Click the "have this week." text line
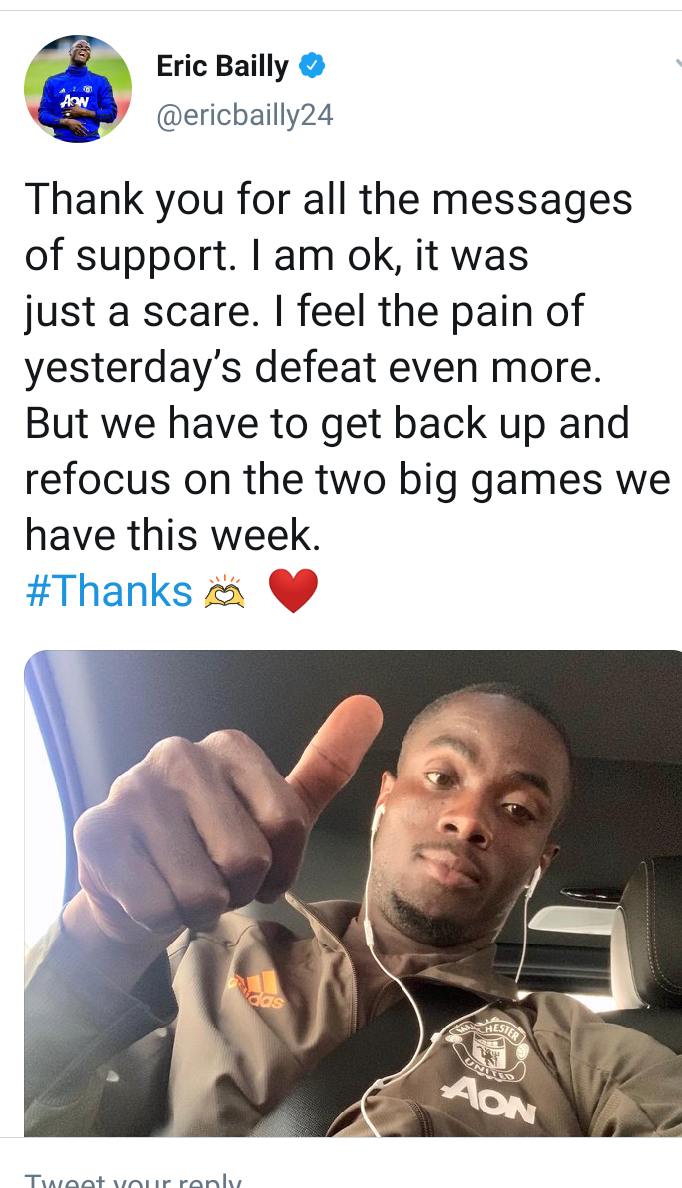The image size is (682, 1188). [174, 535]
